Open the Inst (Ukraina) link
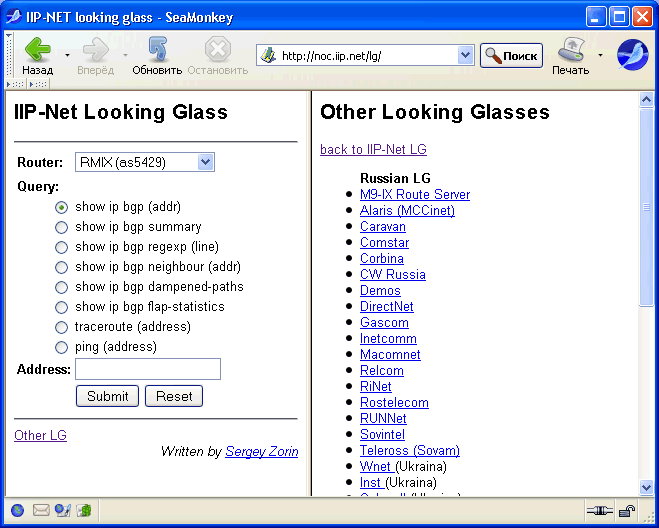This screenshot has height=528, width=659. (372, 482)
